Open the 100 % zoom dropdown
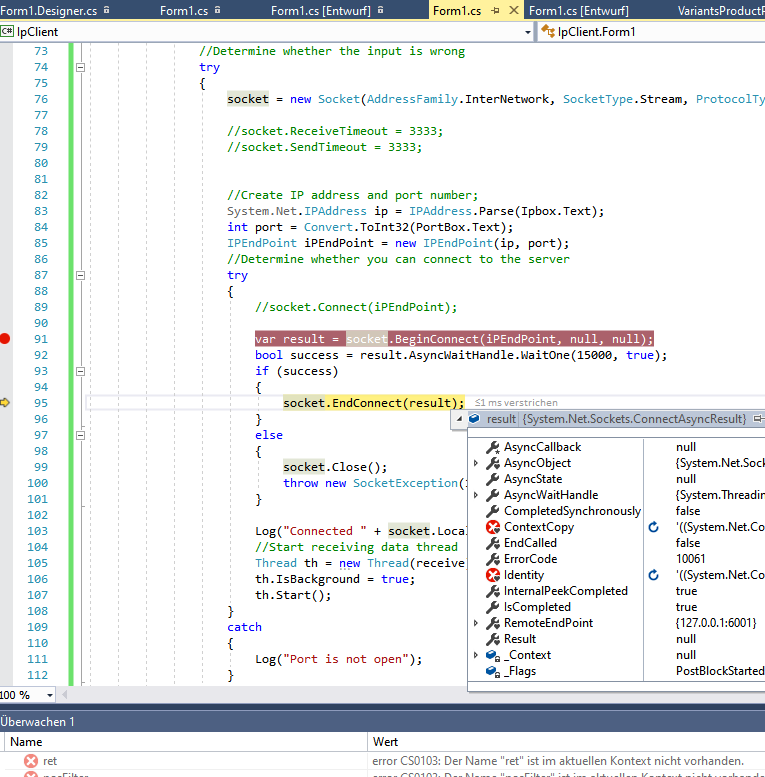 pos(50,695)
